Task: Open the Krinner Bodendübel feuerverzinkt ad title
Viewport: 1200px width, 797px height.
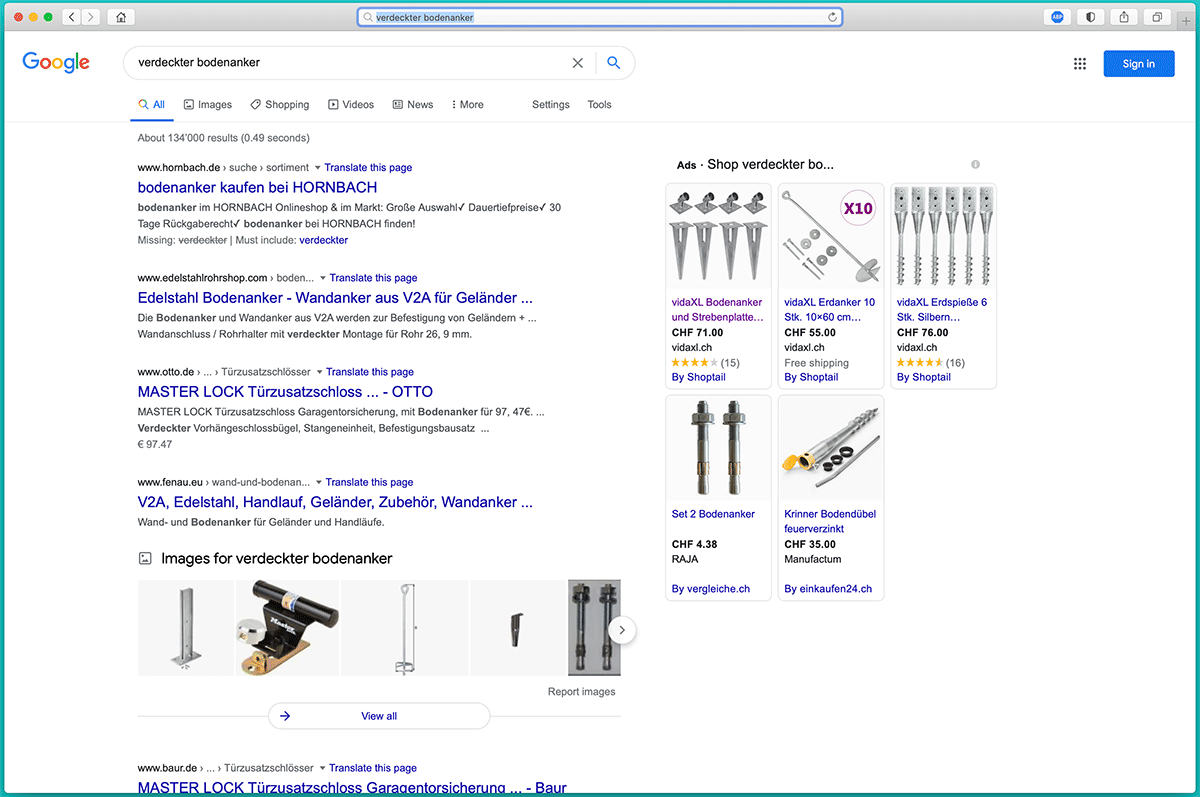Action: pyautogui.click(x=831, y=522)
